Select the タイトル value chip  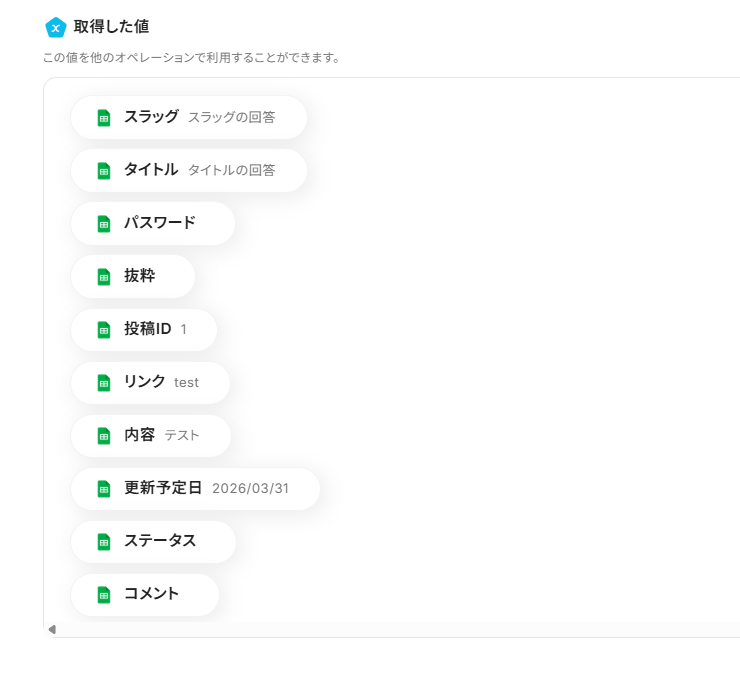pyautogui.click(x=188, y=171)
